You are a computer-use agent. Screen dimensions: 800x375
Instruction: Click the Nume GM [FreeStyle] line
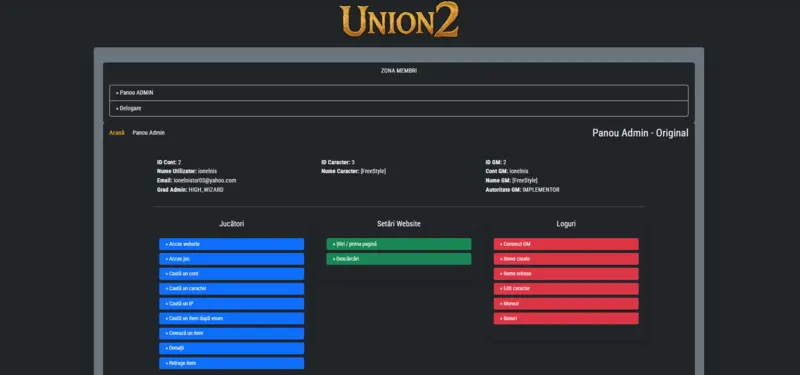pyautogui.click(x=512, y=181)
